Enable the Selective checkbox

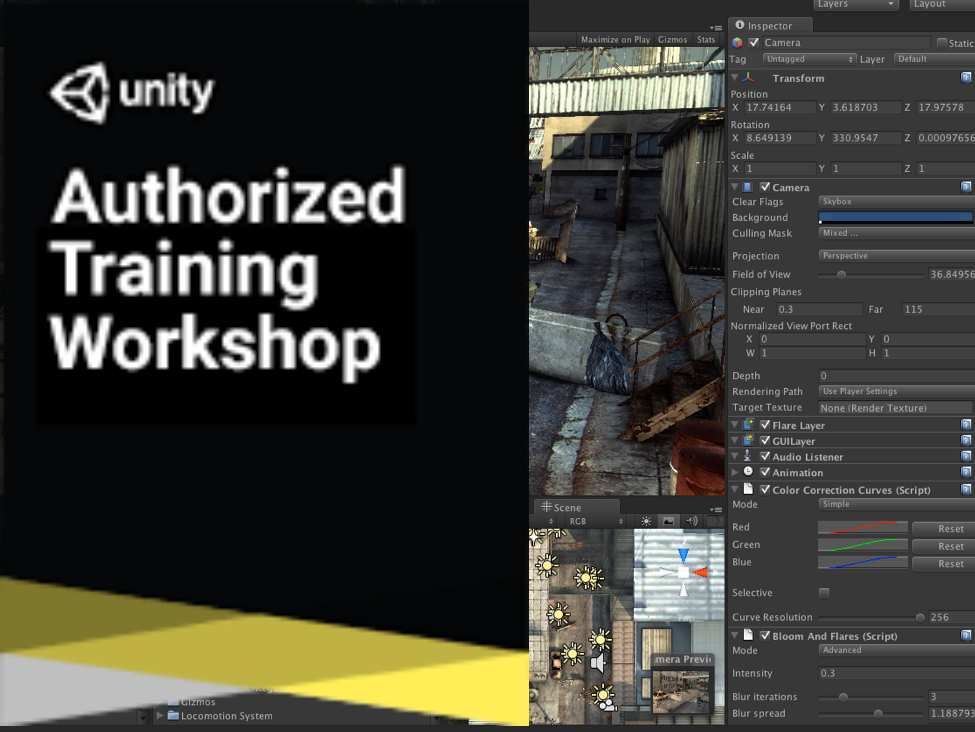(824, 593)
